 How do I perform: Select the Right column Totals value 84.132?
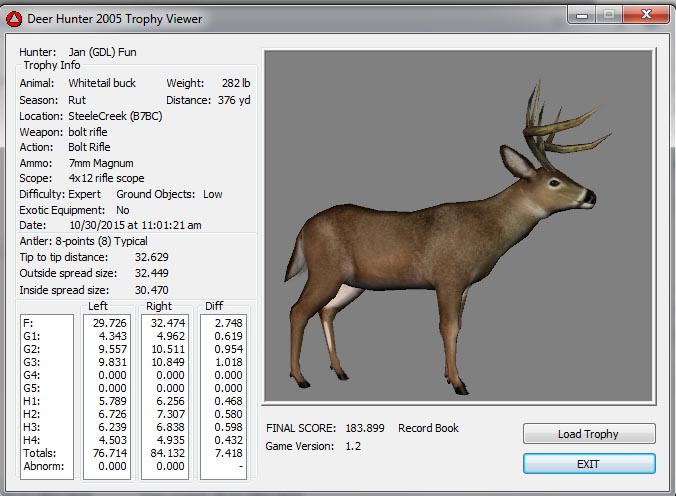(x=165, y=454)
